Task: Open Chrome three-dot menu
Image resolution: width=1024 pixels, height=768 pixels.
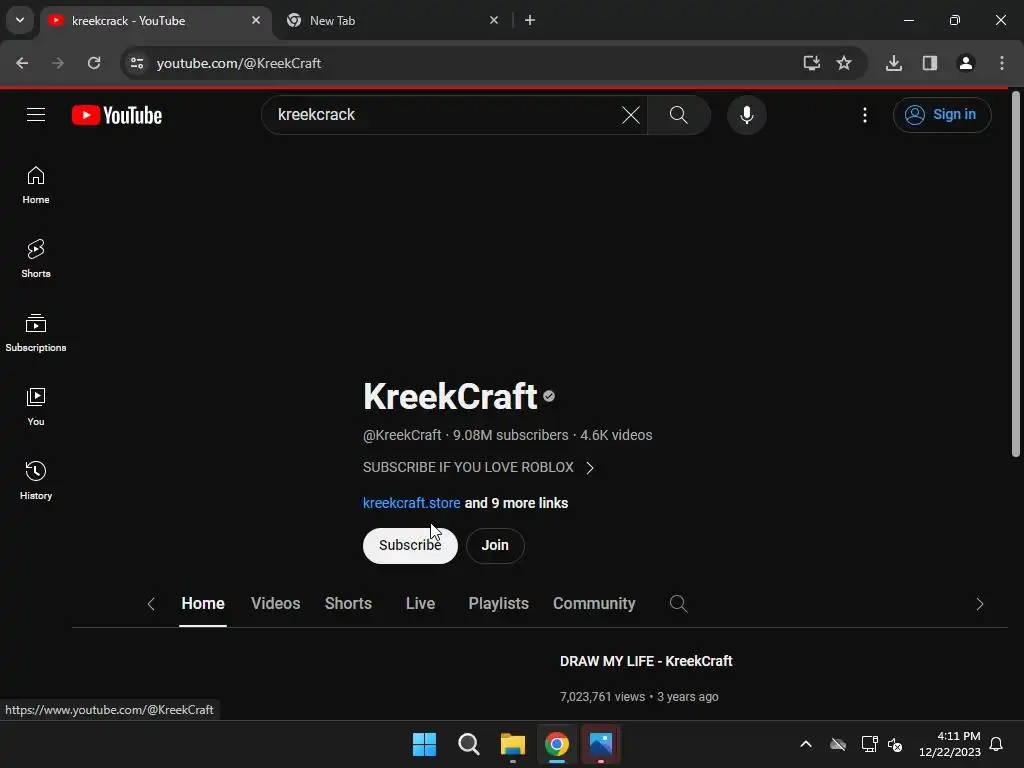Action: click(1002, 63)
